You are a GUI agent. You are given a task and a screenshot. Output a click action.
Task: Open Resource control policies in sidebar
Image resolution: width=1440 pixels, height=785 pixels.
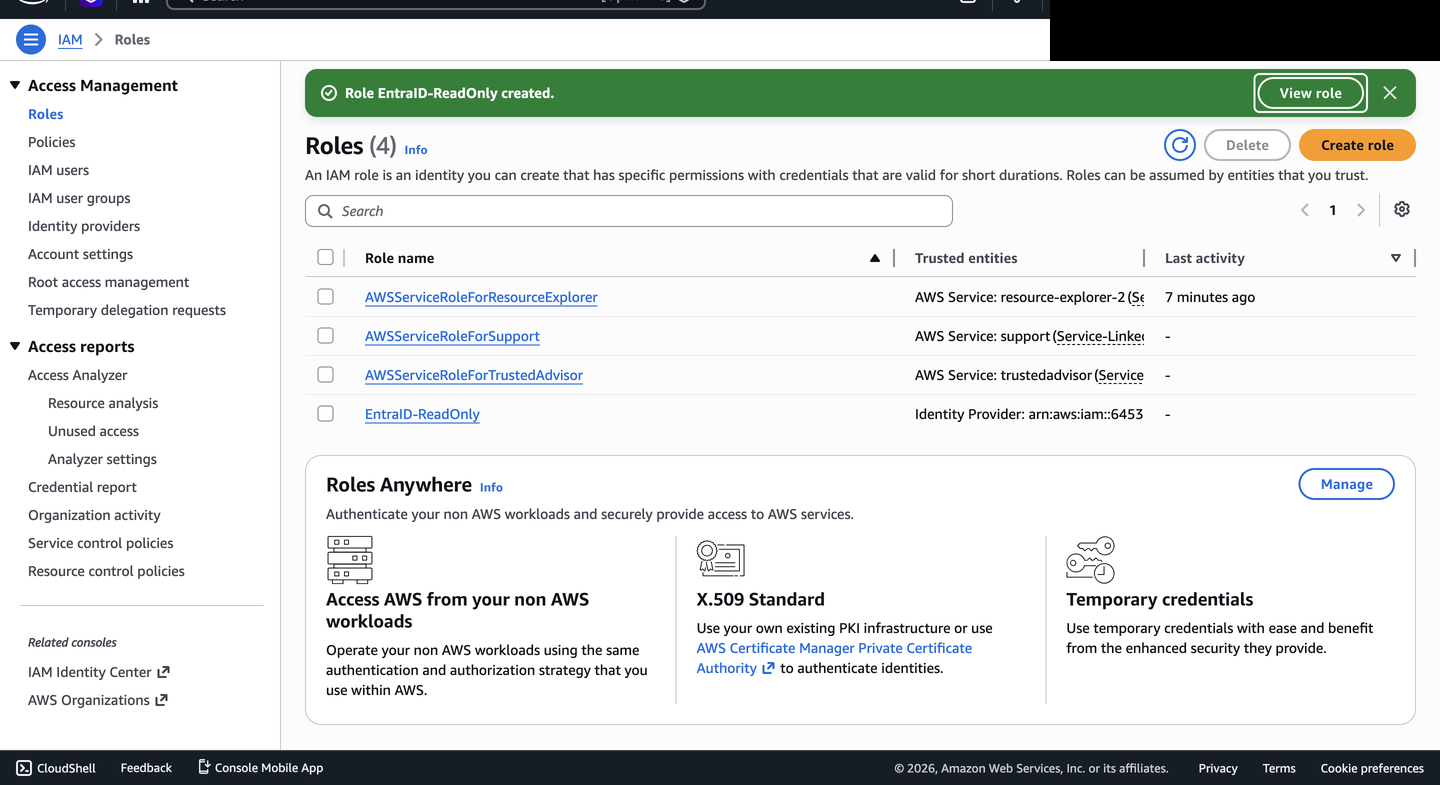pyautogui.click(x=106, y=571)
